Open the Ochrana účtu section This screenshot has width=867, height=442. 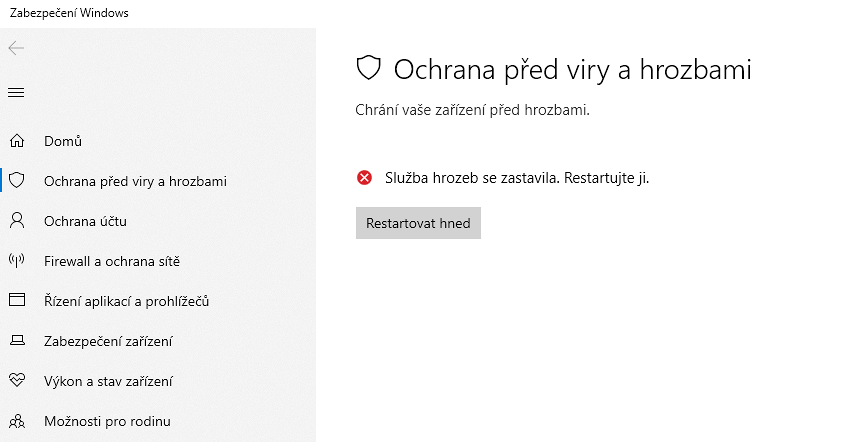click(x=85, y=221)
